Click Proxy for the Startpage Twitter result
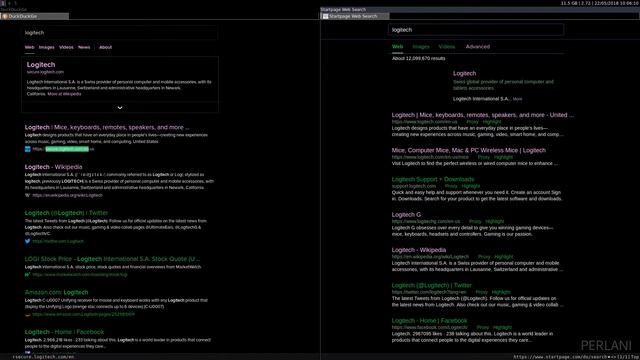Viewport: 640px width, 360px height. pos(482,292)
